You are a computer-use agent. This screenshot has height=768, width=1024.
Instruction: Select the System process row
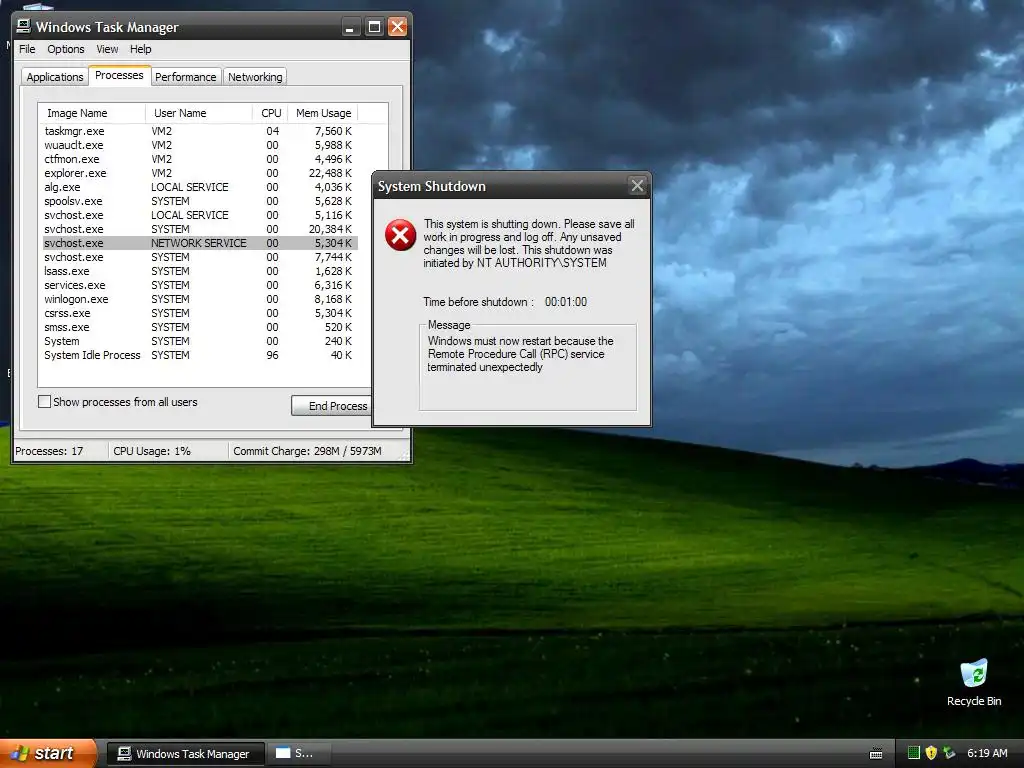199,342
